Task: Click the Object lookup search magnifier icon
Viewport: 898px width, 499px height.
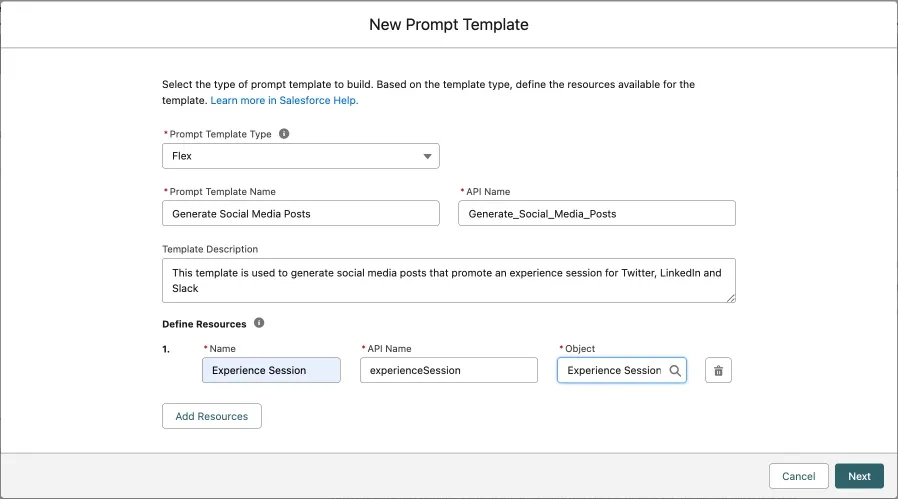Action: point(675,371)
